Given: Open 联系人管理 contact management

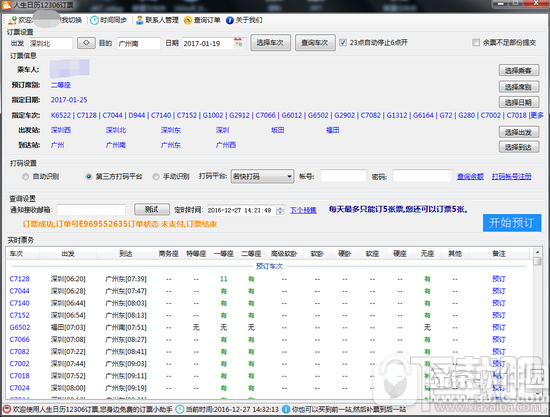Looking at the screenshot, I should click(157, 20).
